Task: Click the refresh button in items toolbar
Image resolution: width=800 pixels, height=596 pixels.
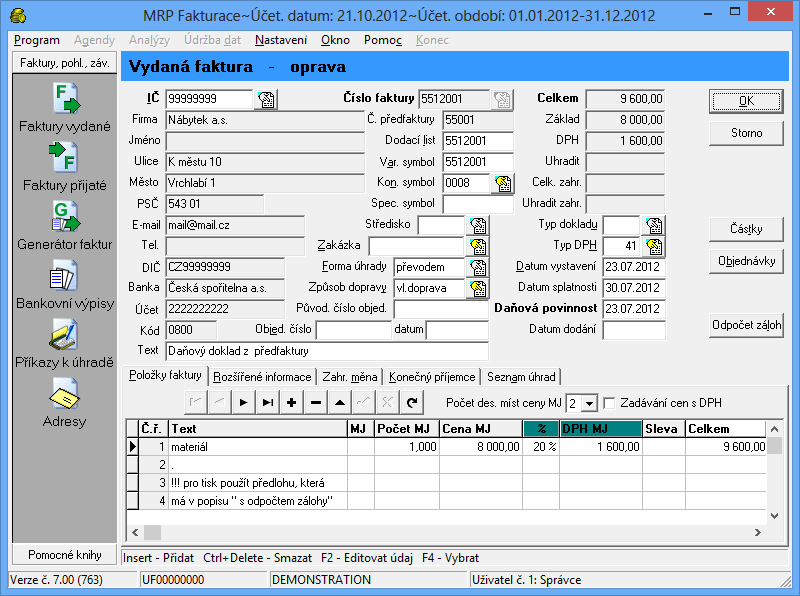Action: coord(411,402)
